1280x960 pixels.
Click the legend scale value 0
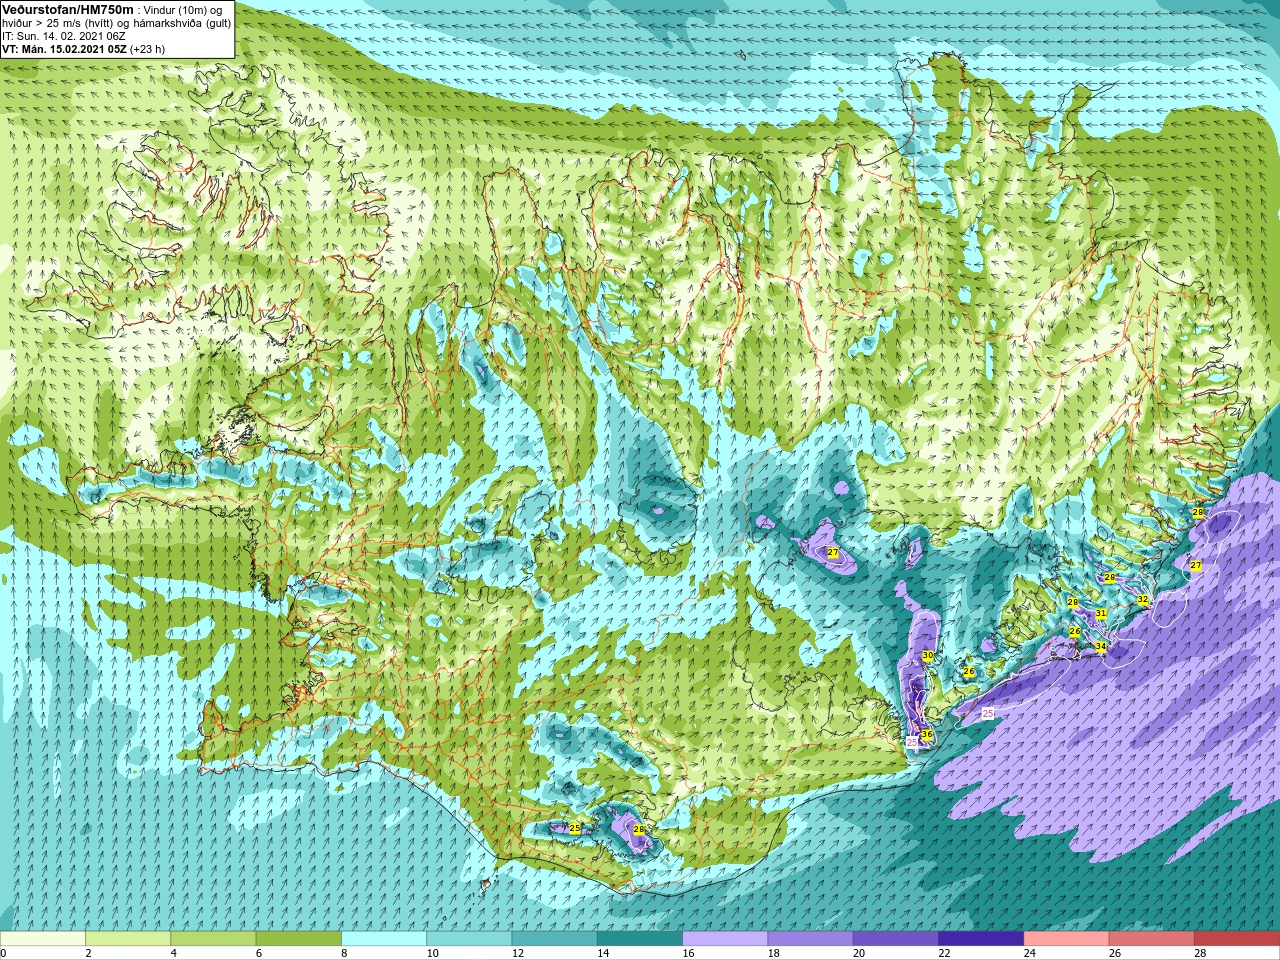tap(4, 953)
